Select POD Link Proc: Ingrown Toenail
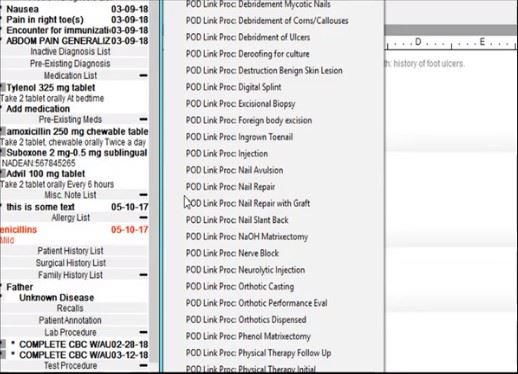Viewport: 518px width, 374px height. [239, 137]
